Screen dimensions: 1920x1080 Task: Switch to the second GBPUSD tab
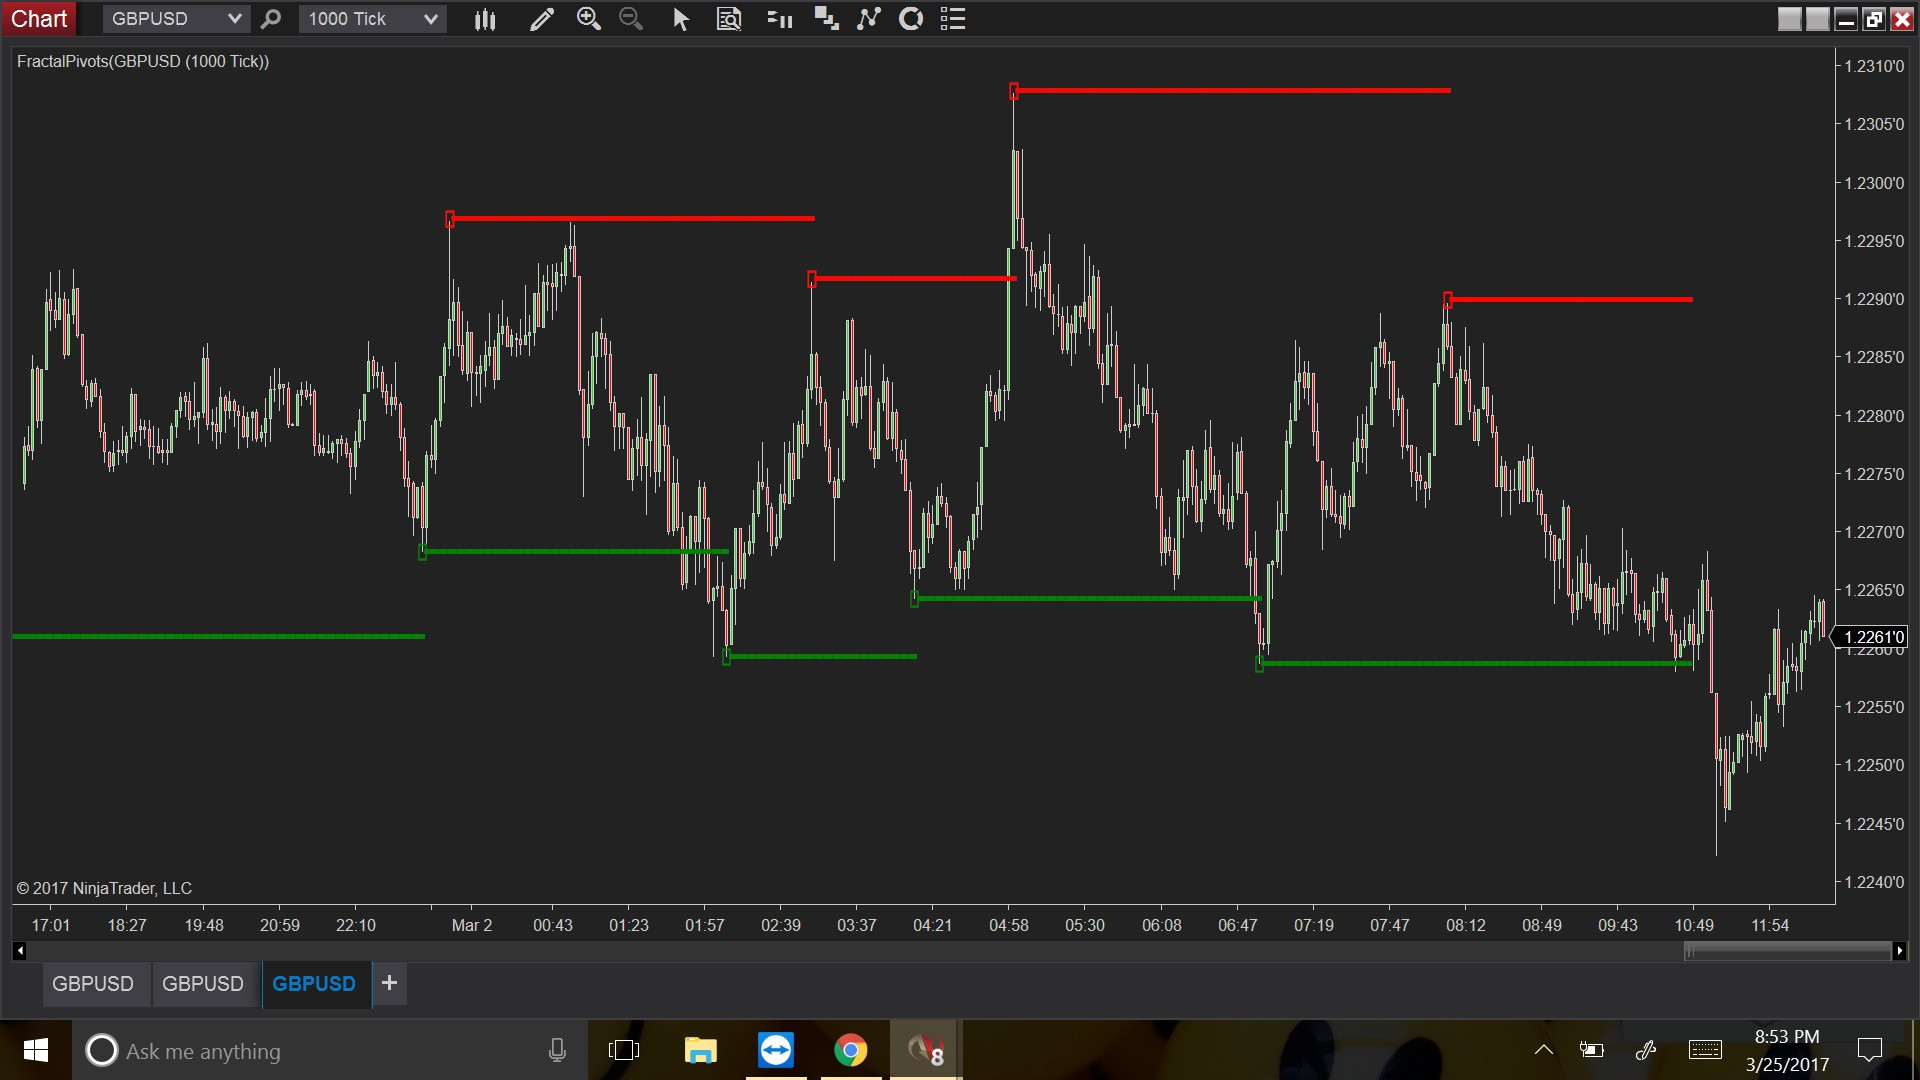click(x=203, y=984)
